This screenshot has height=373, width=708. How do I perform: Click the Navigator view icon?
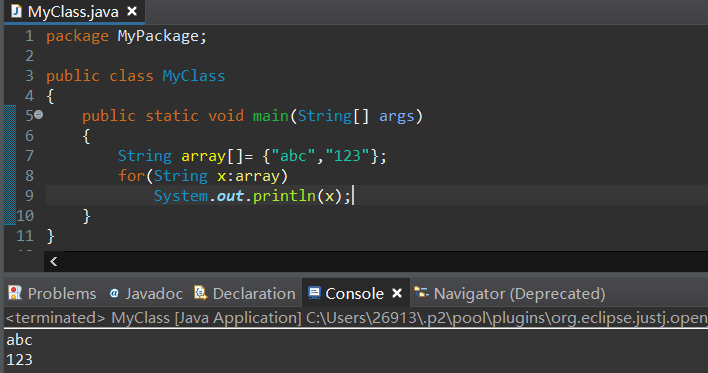(421, 293)
